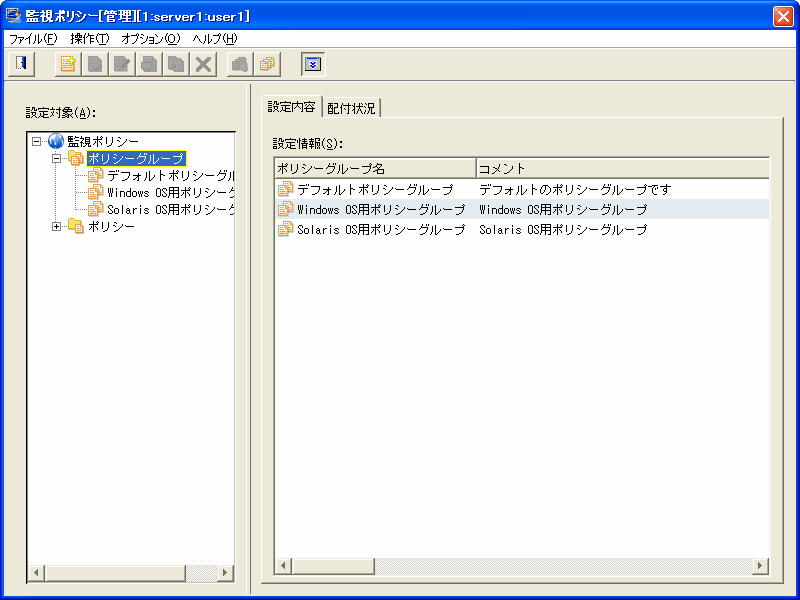
Task: Select the 監視ポリシー root tree item
Action: [103, 141]
